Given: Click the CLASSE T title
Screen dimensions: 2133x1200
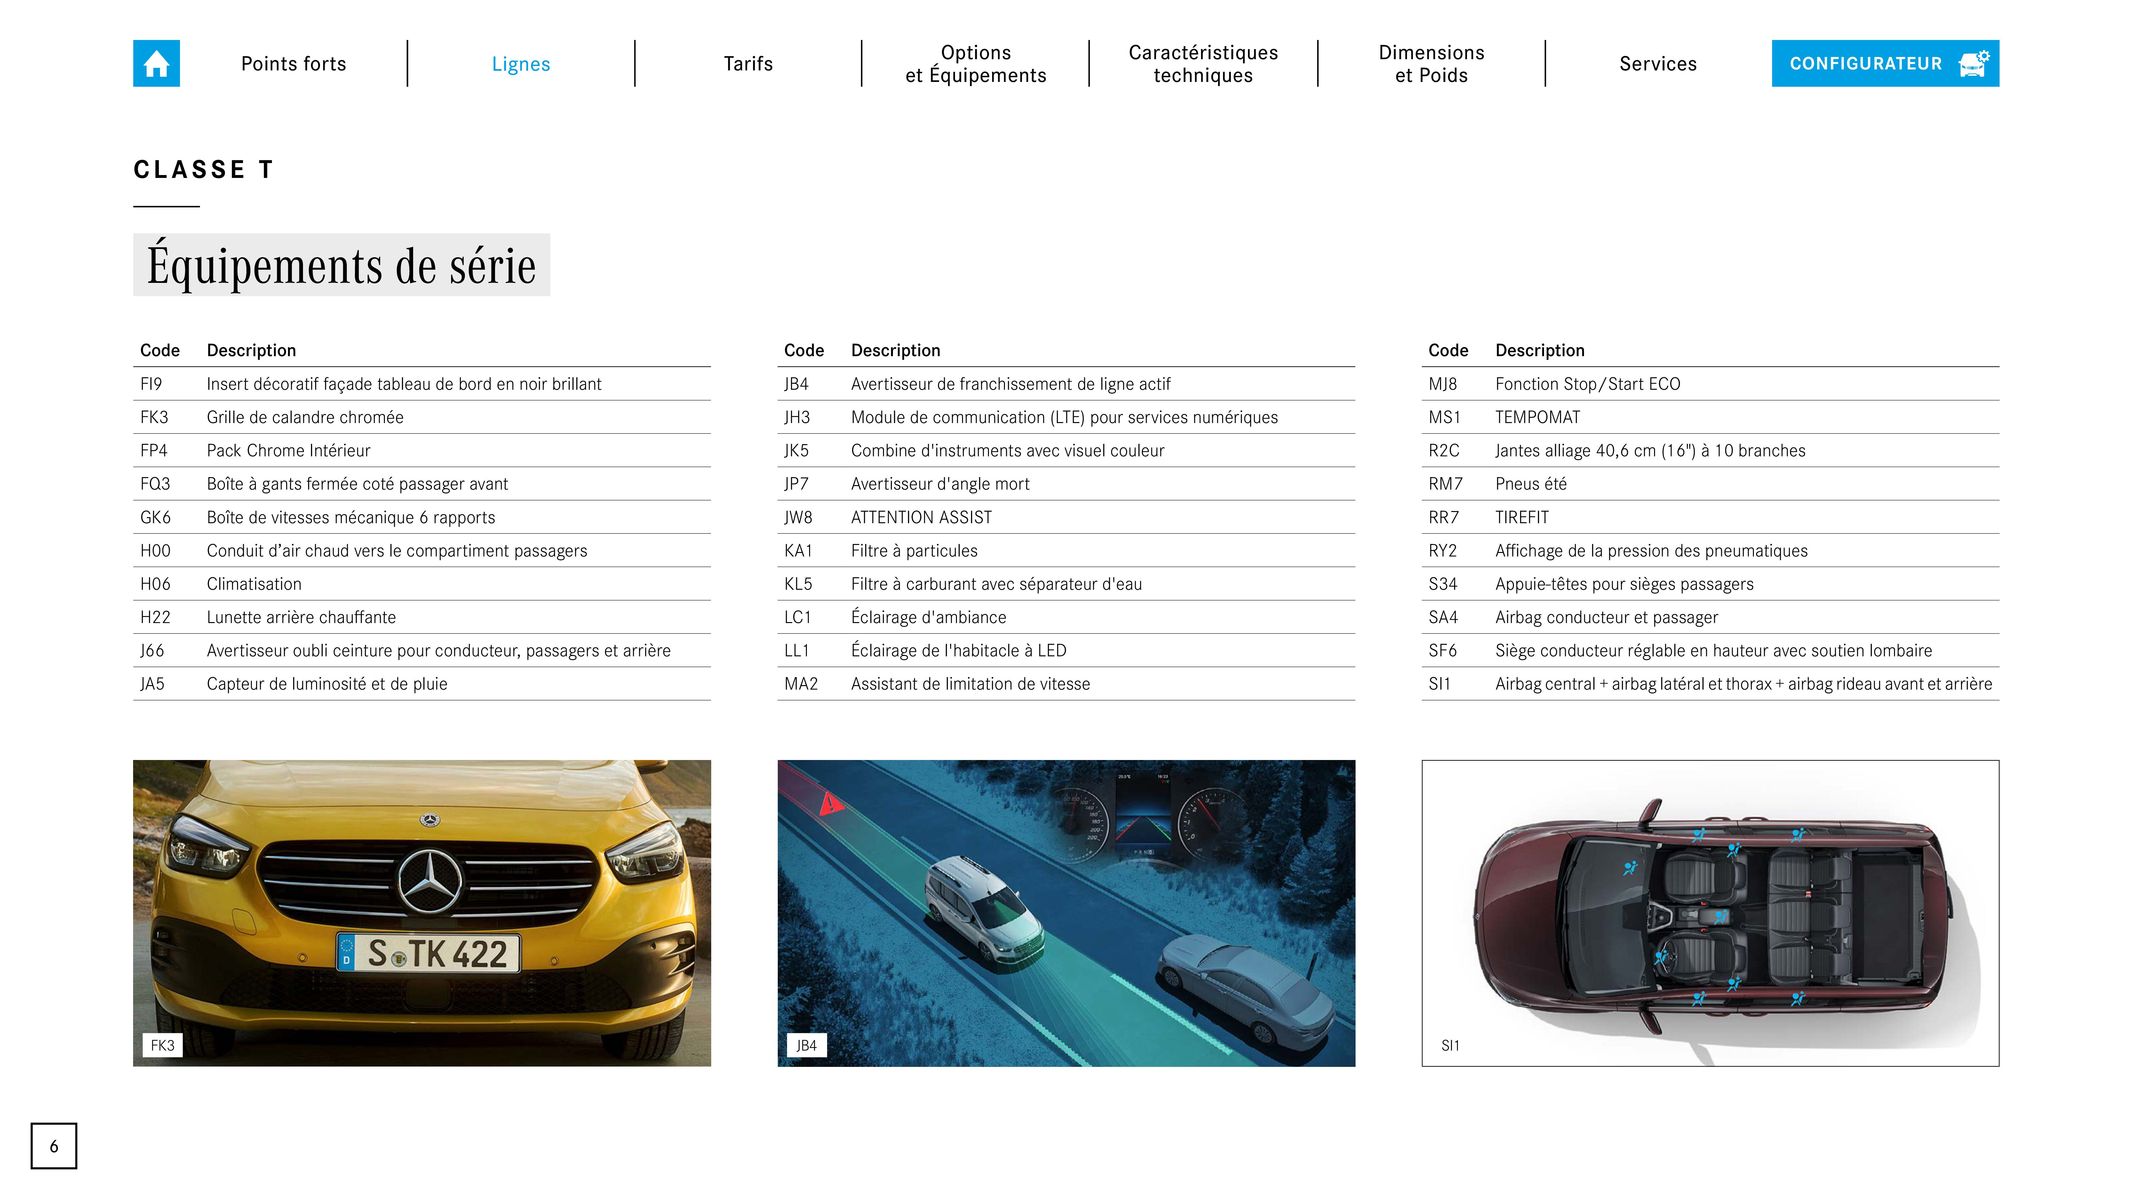Looking at the screenshot, I should (x=204, y=169).
